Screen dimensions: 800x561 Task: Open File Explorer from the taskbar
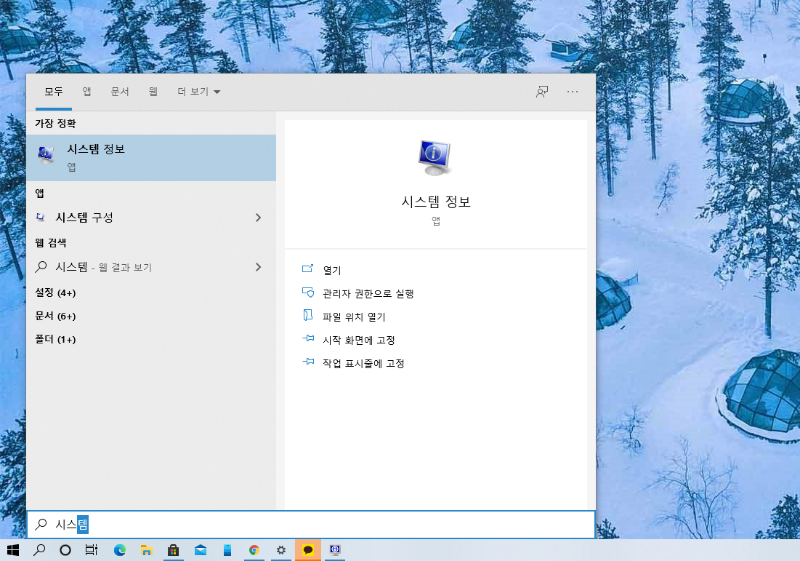[146, 550]
